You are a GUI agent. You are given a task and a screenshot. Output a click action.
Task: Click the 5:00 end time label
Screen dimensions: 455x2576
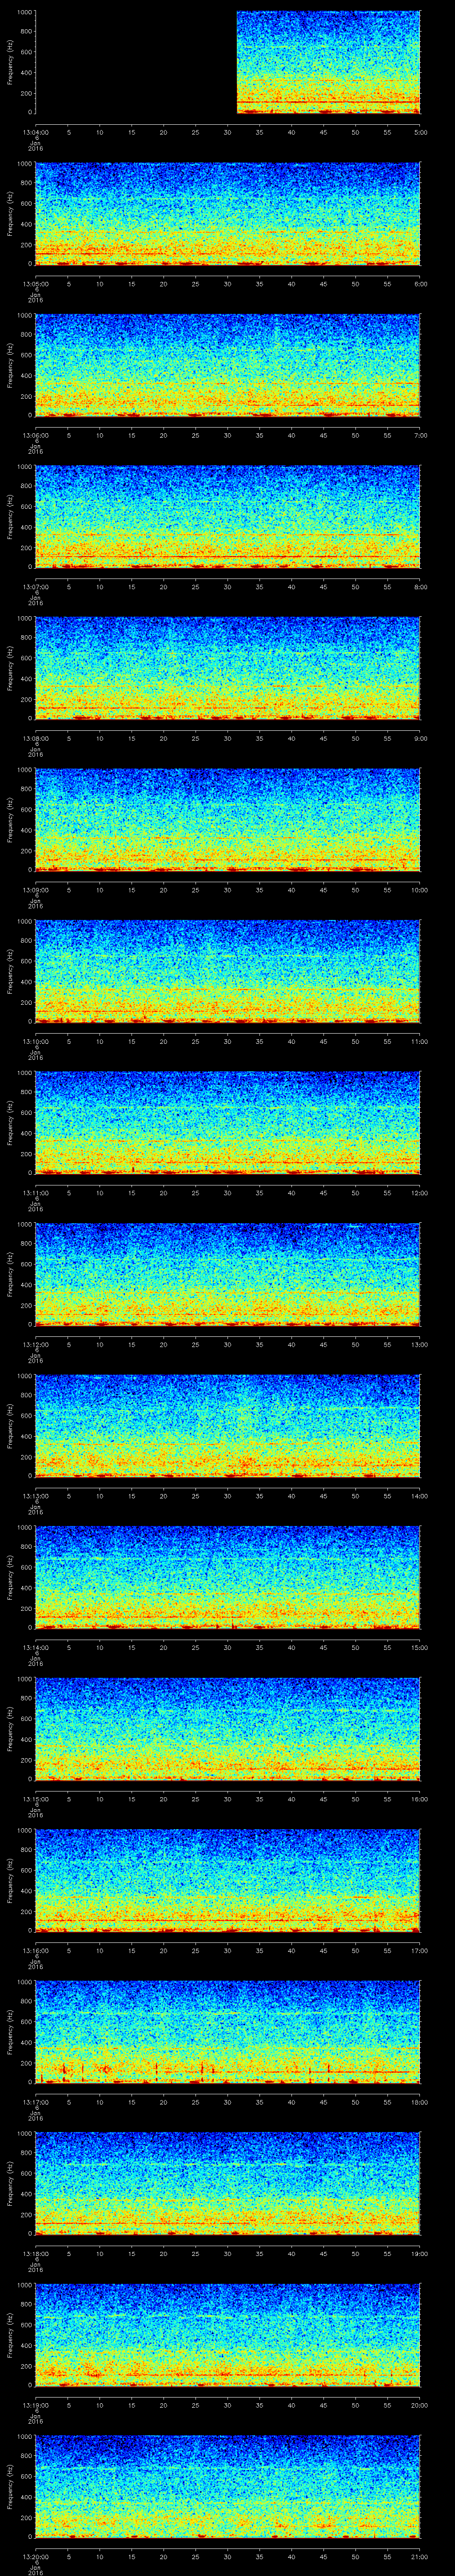420,132
